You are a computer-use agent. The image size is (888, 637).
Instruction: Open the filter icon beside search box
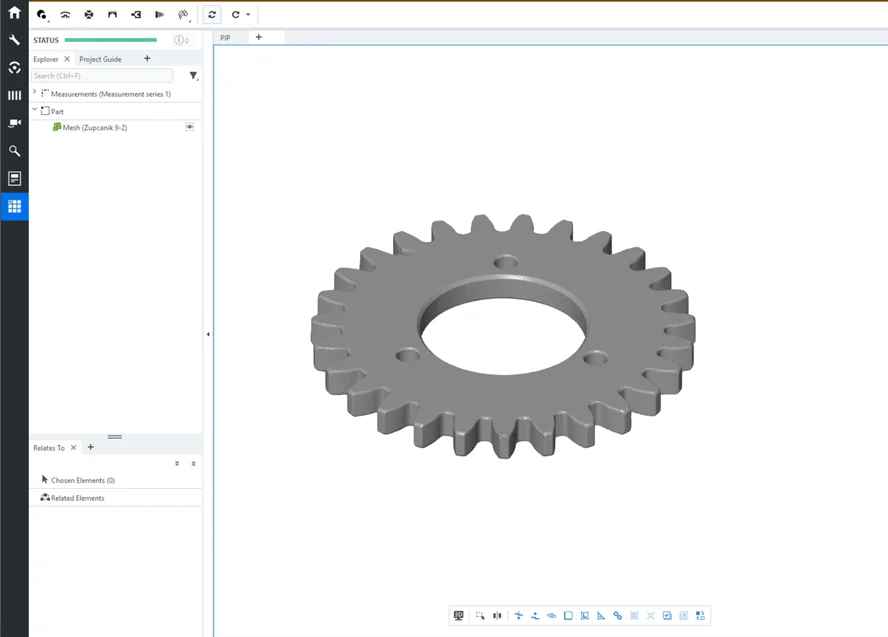pyautogui.click(x=193, y=76)
